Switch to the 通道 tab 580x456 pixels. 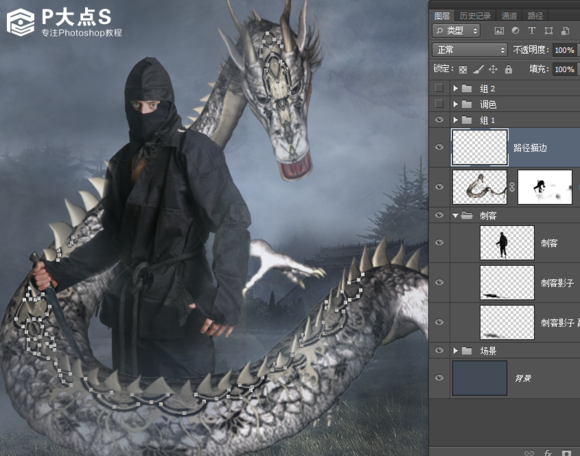[509, 16]
